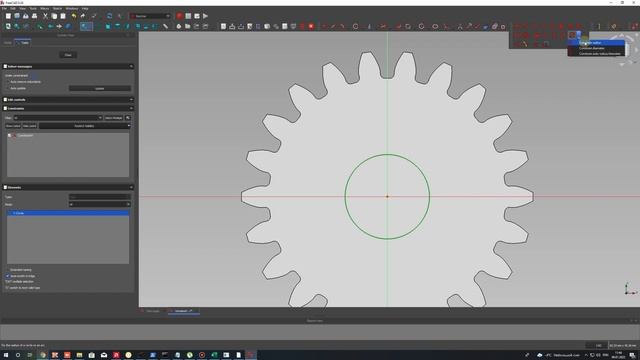The height and width of the screenshot is (360, 640).
Task: Collapse the Constraints section
Action: tap(131, 109)
